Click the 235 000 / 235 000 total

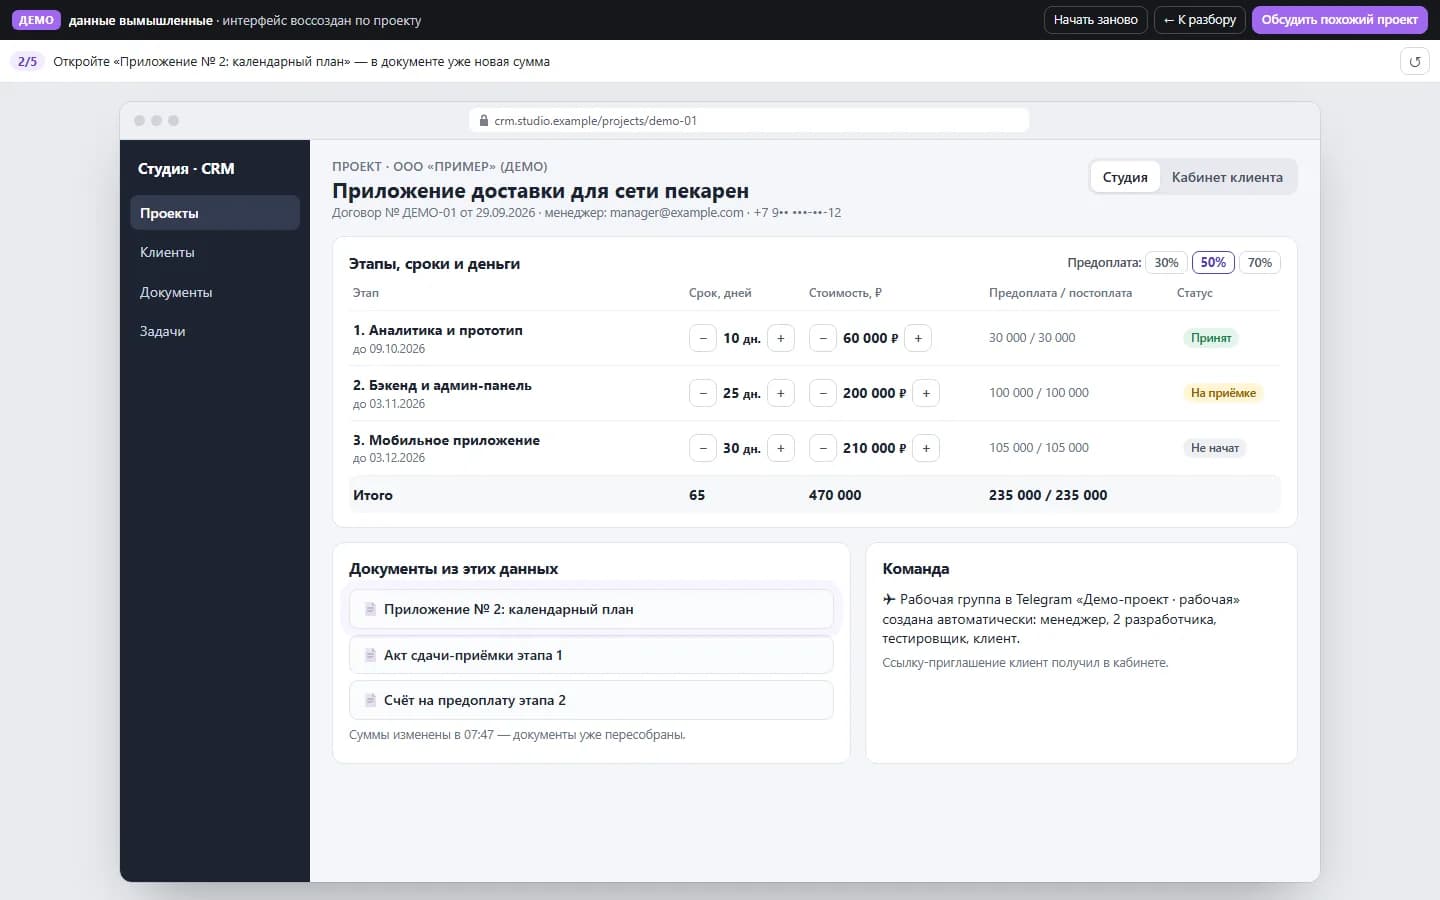point(1048,495)
